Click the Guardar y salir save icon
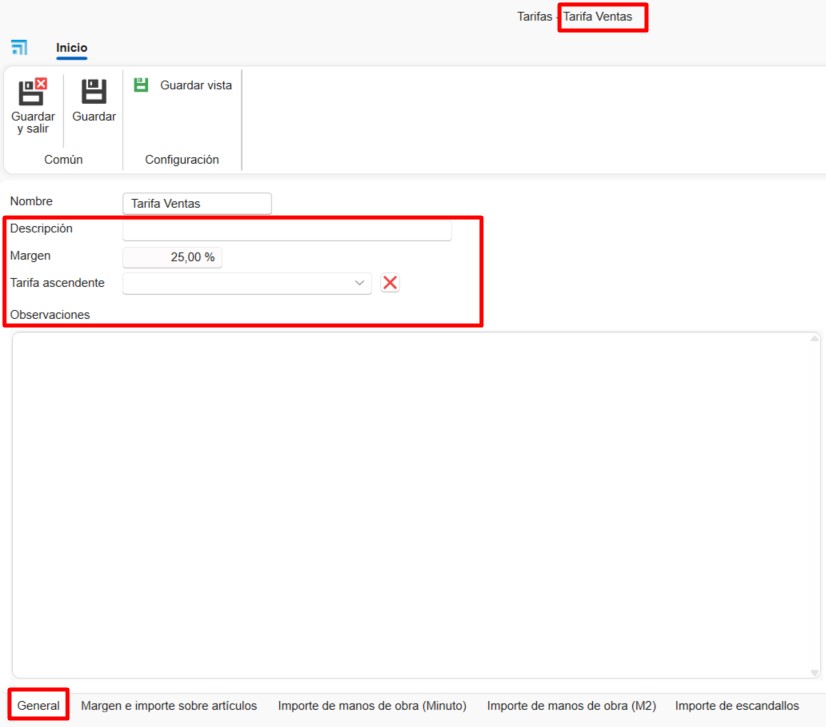The height and width of the screenshot is (727, 826). [33, 92]
